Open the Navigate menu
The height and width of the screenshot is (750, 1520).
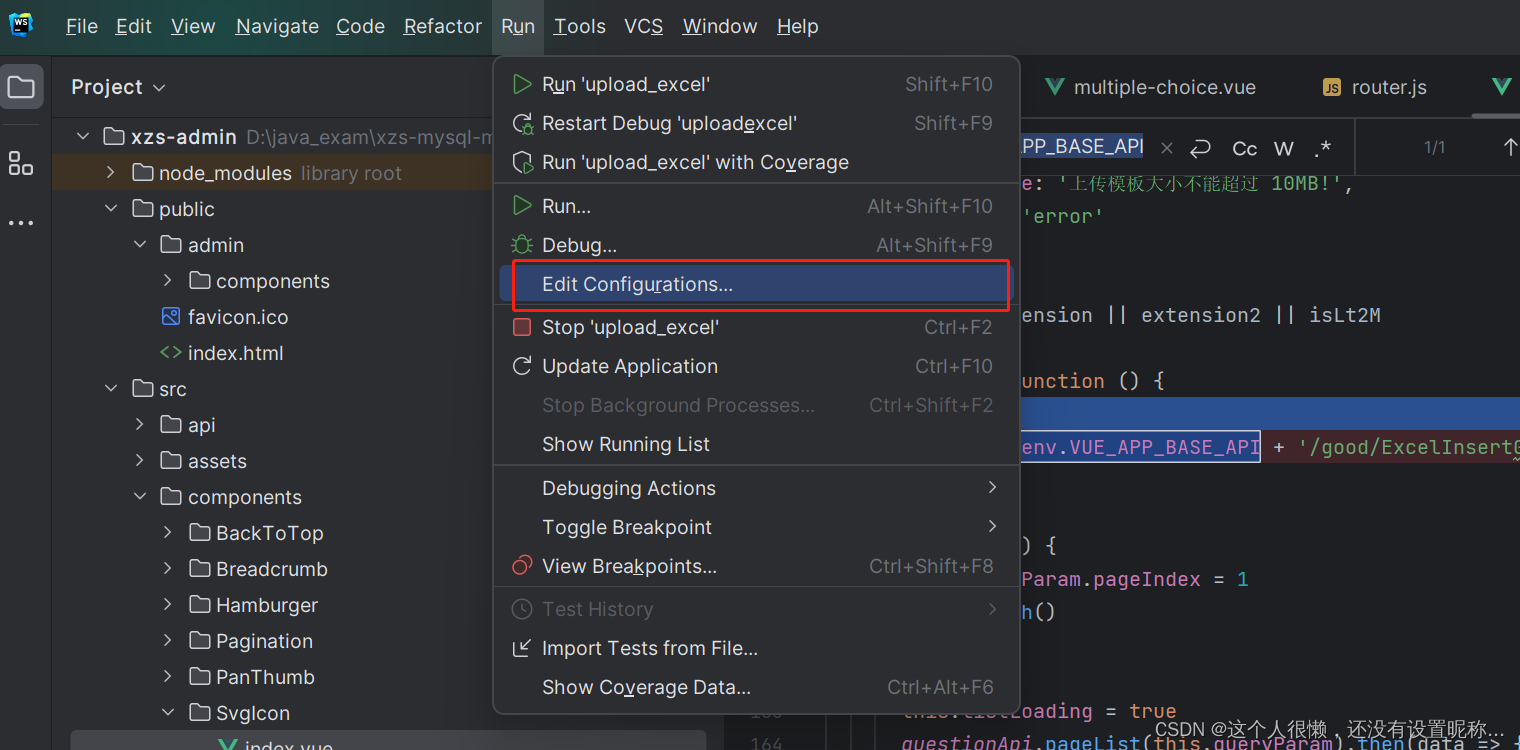point(277,27)
